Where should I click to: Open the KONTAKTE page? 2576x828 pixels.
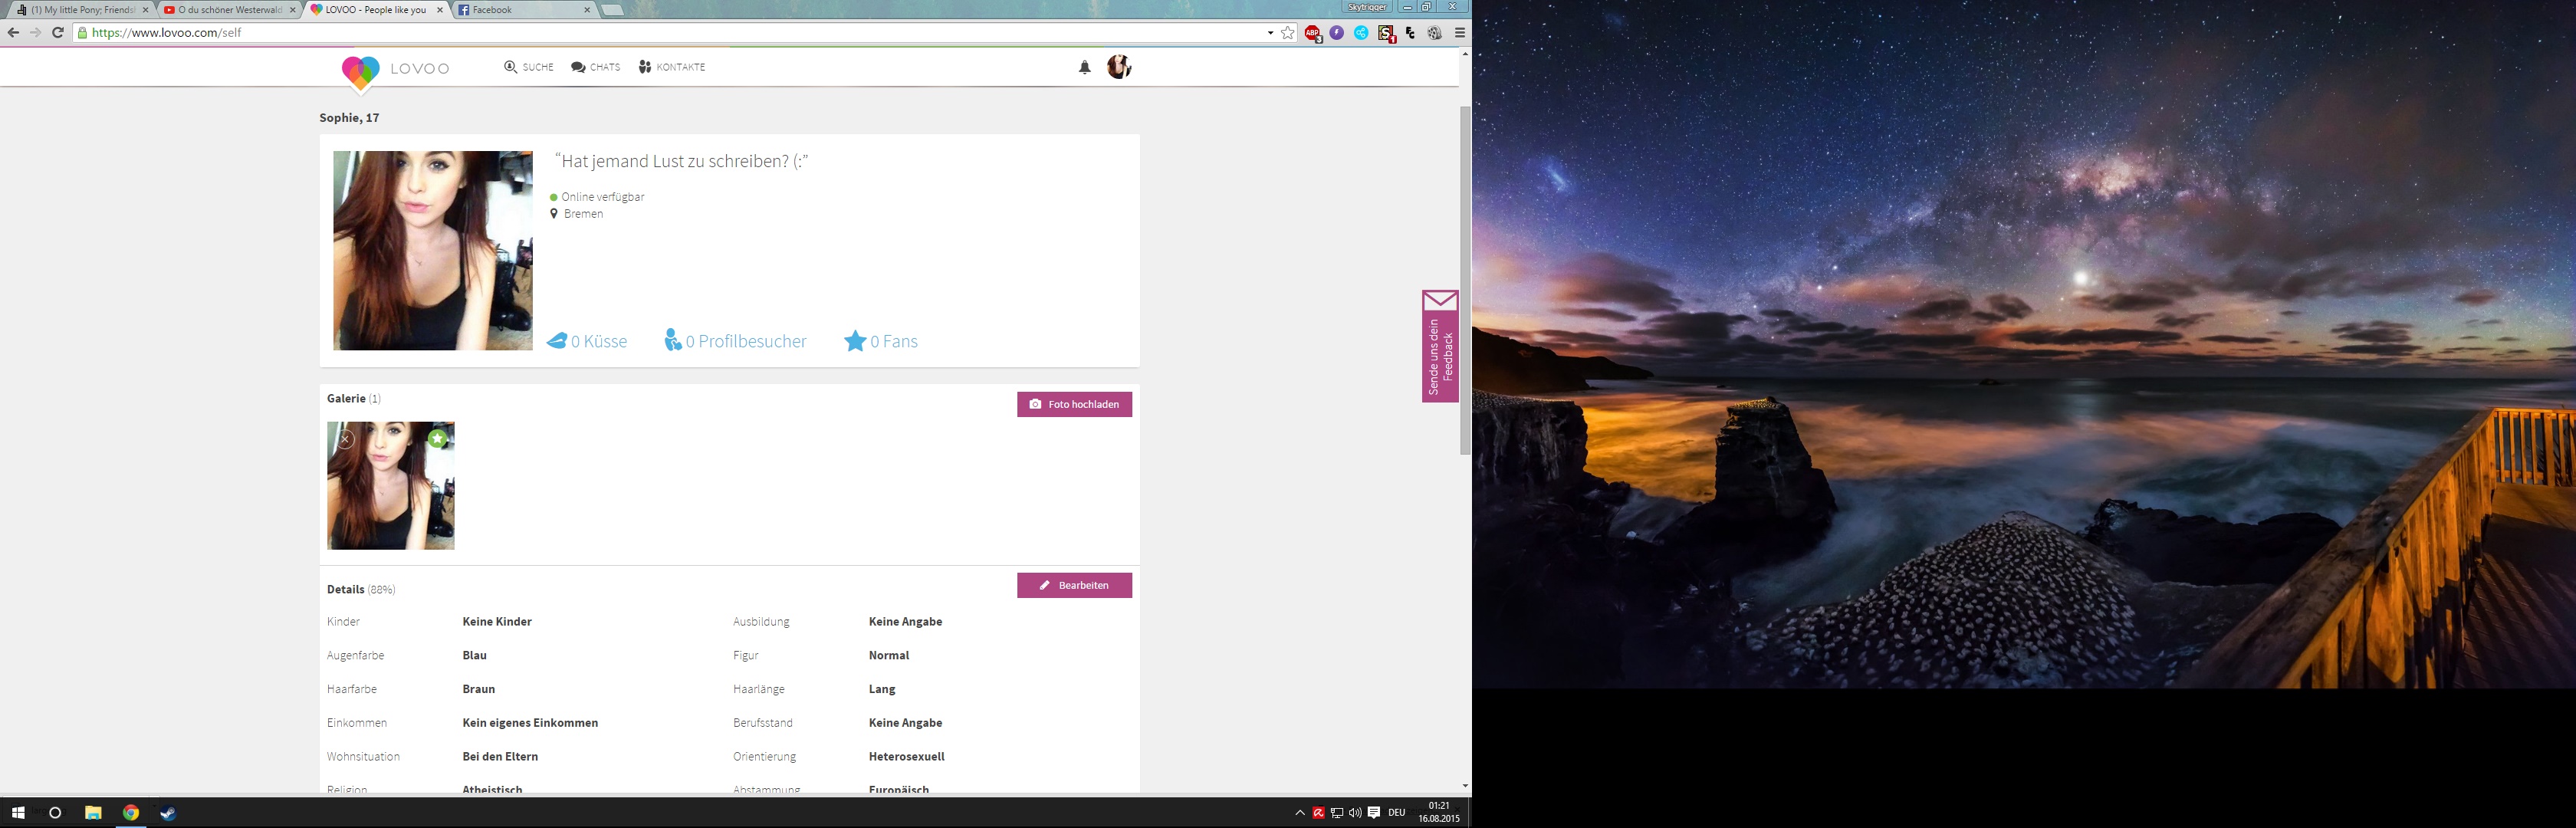(x=672, y=67)
